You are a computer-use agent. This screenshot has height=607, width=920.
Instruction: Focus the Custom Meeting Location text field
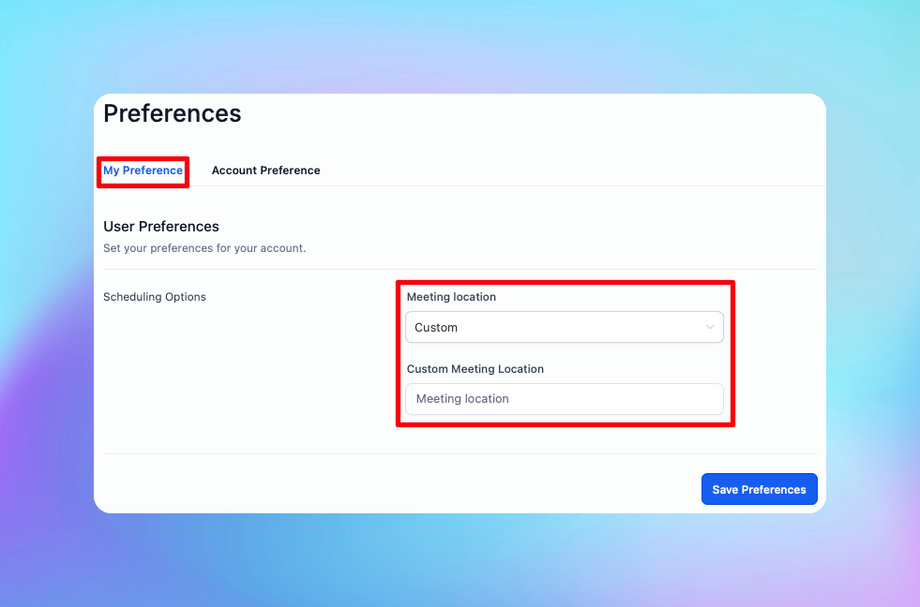563,399
